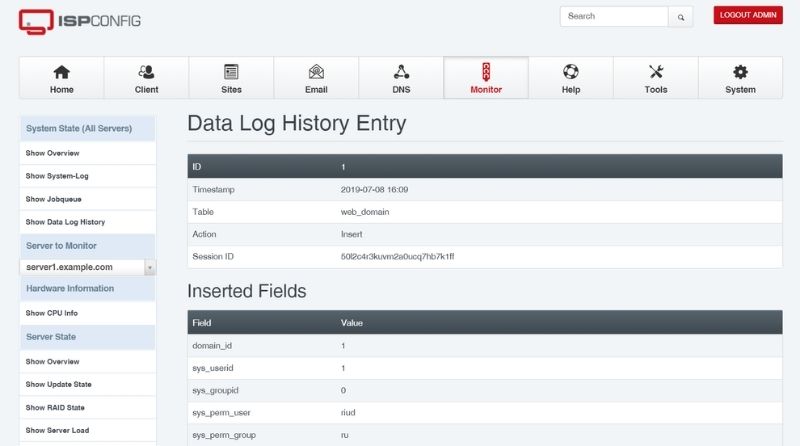Click the search magnifier button
Screen dimensions: 800x446
click(x=681, y=17)
